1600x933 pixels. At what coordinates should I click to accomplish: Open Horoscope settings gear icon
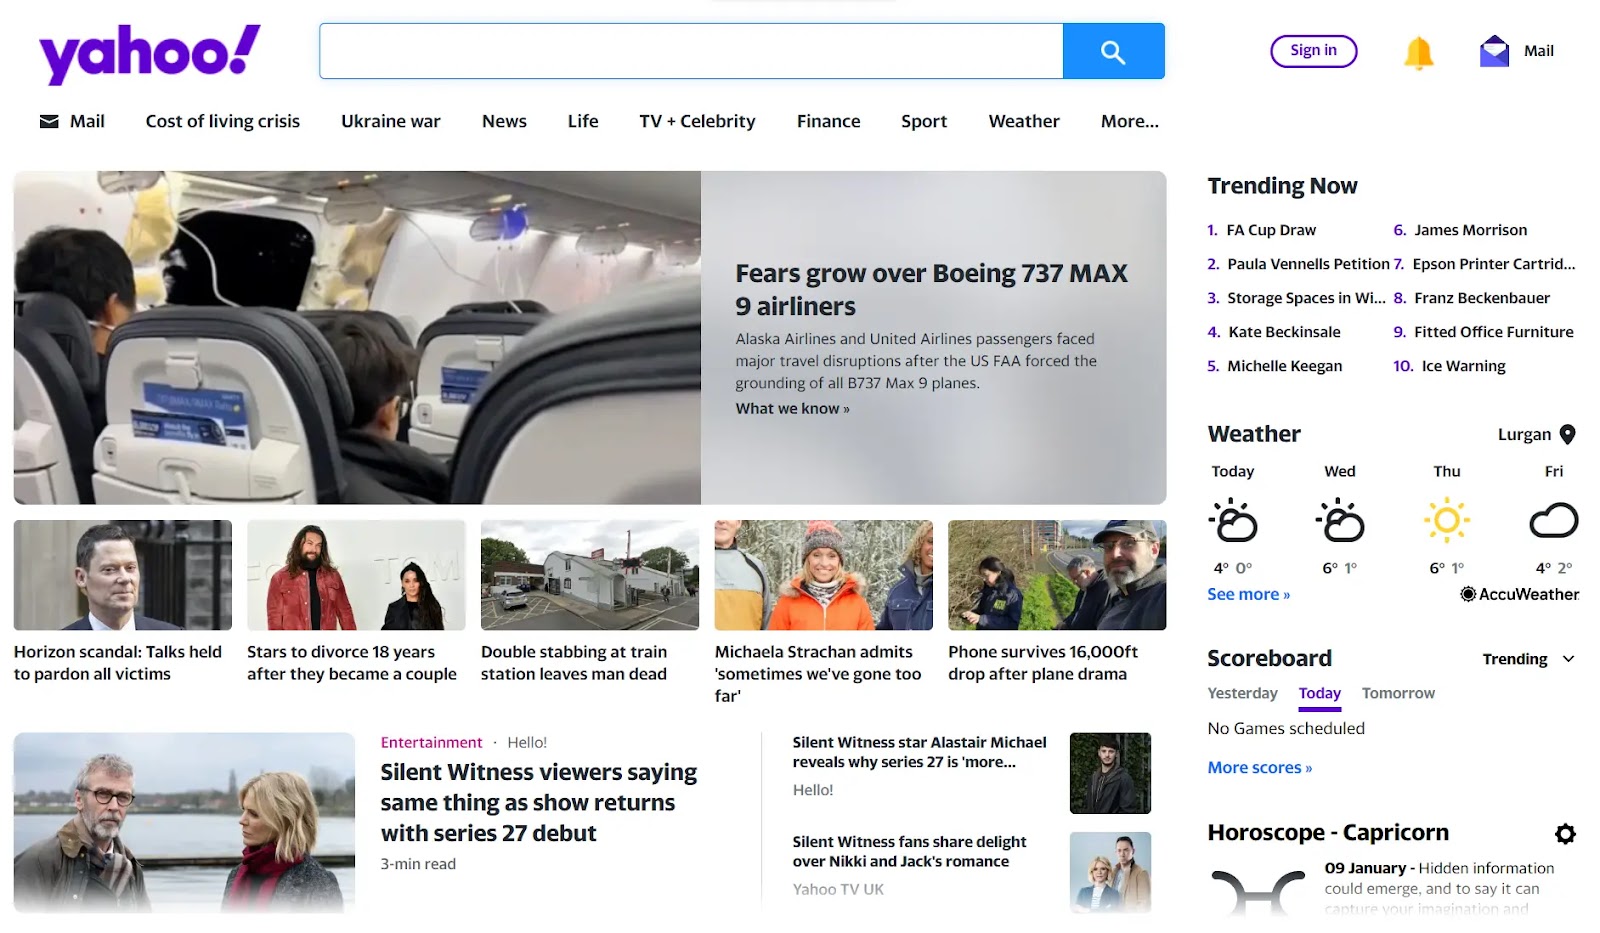click(1565, 833)
